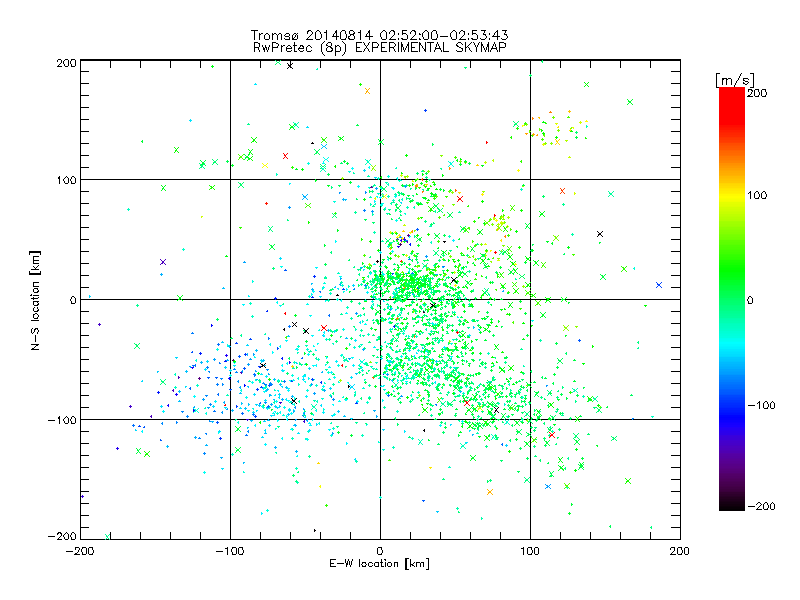Click the '[m/s]' colorbar unit label
Screen dimensions: 800x600
(735, 80)
